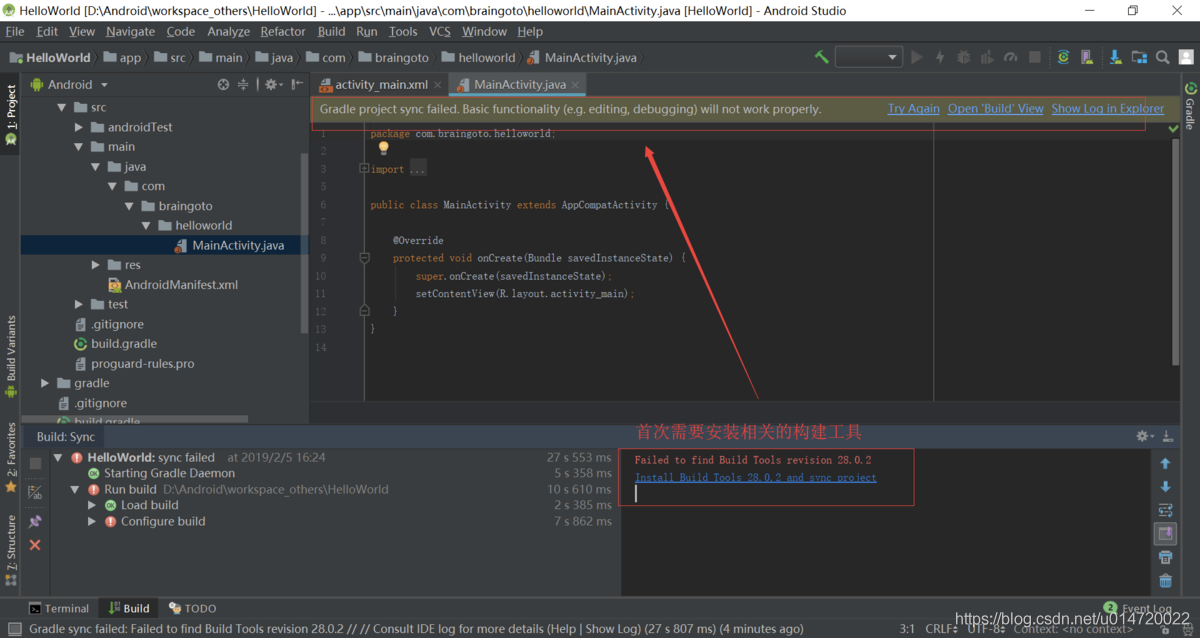1200x638 pixels.
Task: Click the blue down arrow in Build output
Action: coord(1165,487)
